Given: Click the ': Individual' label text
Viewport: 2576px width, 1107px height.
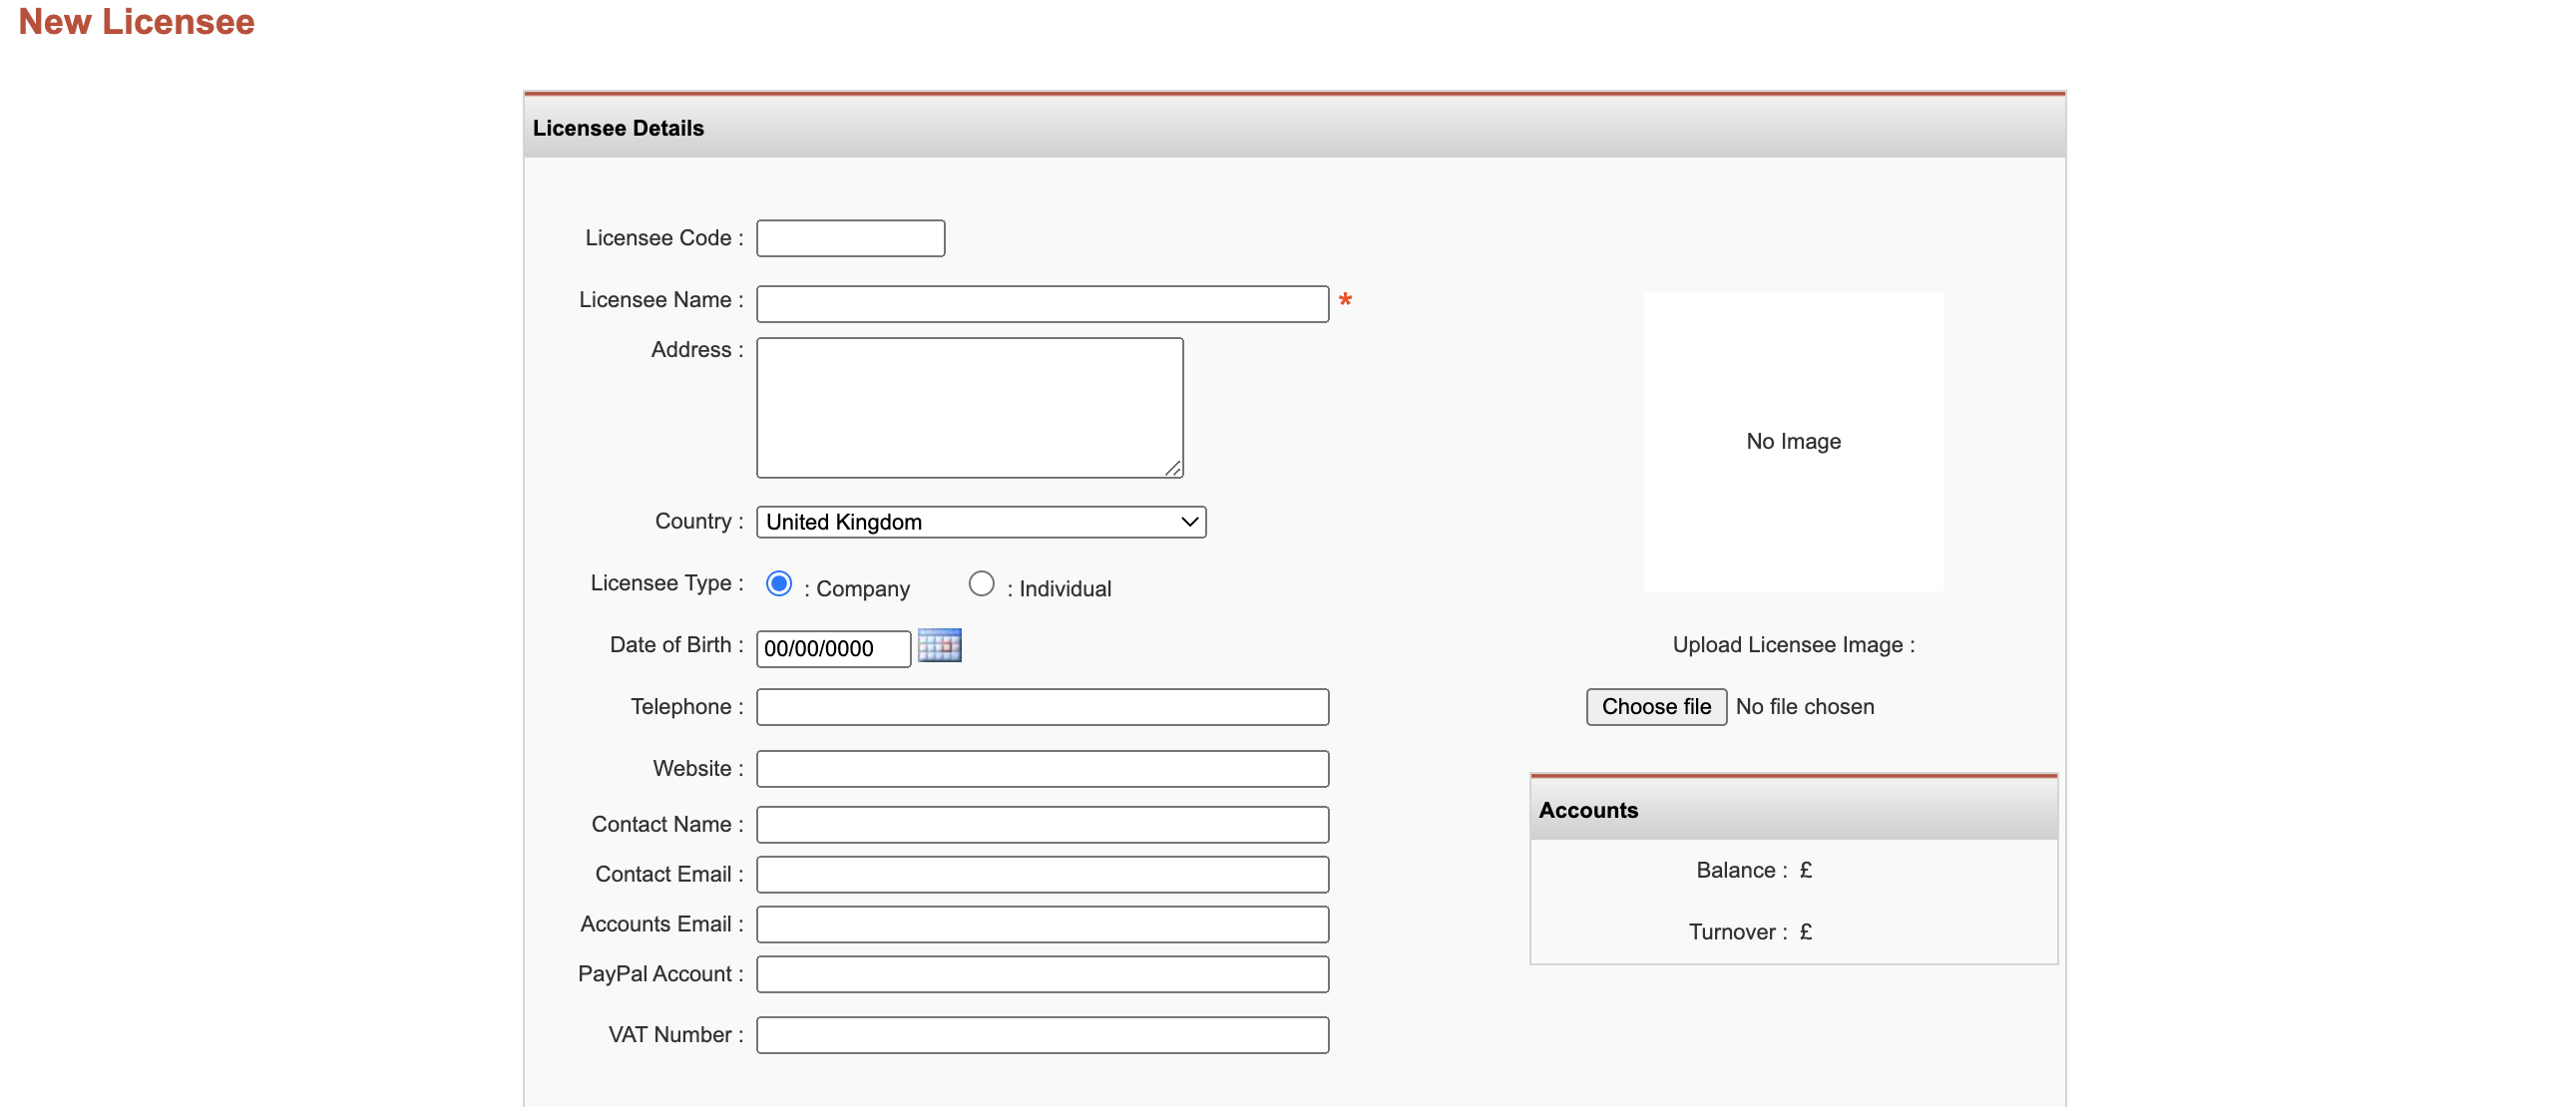Looking at the screenshot, I should point(1059,589).
